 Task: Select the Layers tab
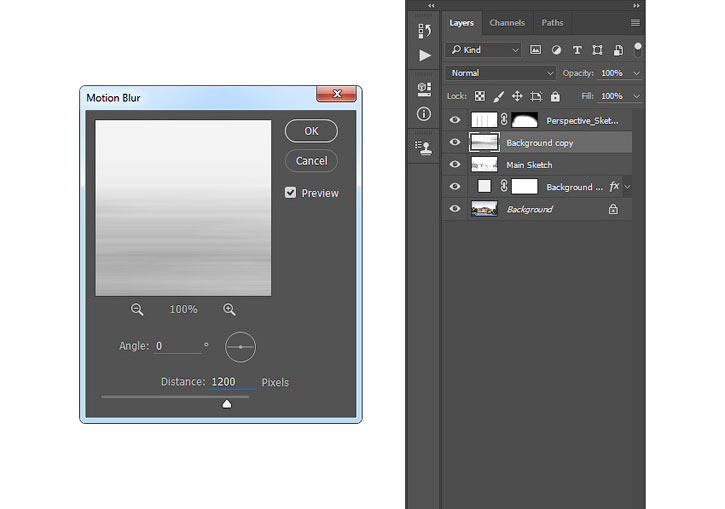[x=461, y=23]
